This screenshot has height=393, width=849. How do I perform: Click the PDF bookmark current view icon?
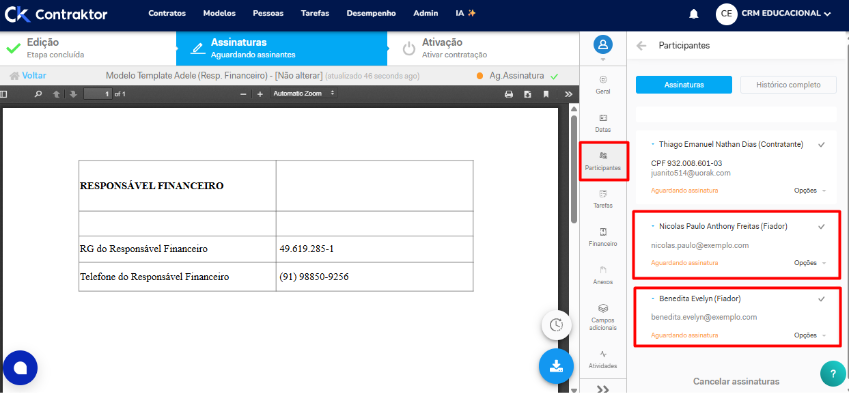click(x=546, y=94)
